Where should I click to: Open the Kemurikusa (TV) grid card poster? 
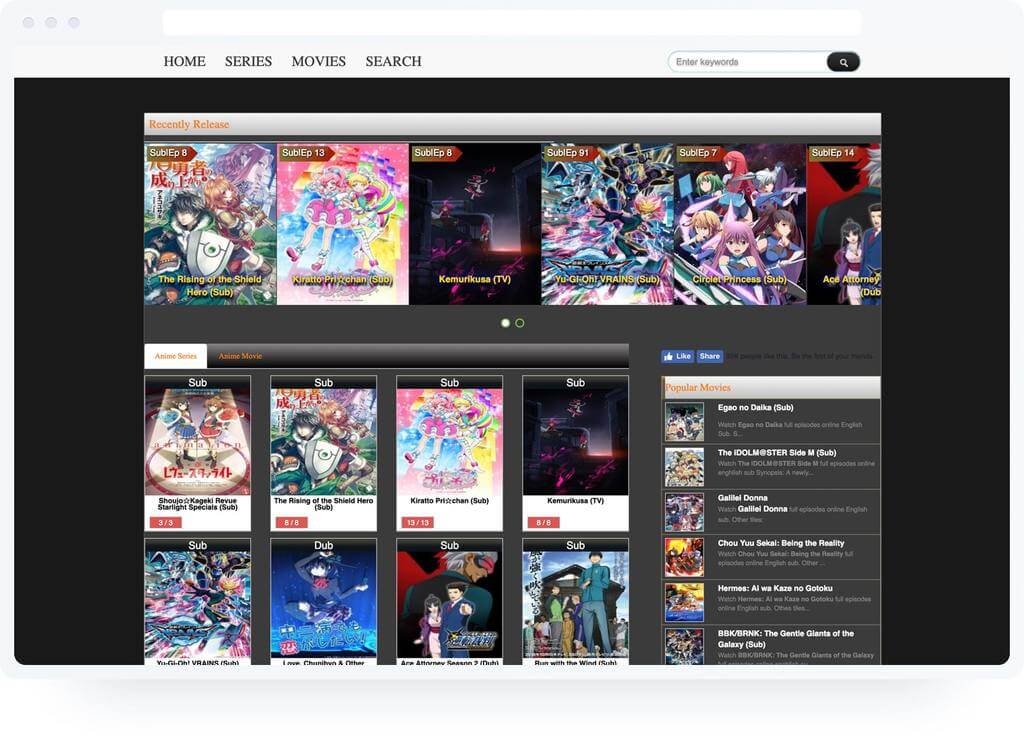point(575,441)
